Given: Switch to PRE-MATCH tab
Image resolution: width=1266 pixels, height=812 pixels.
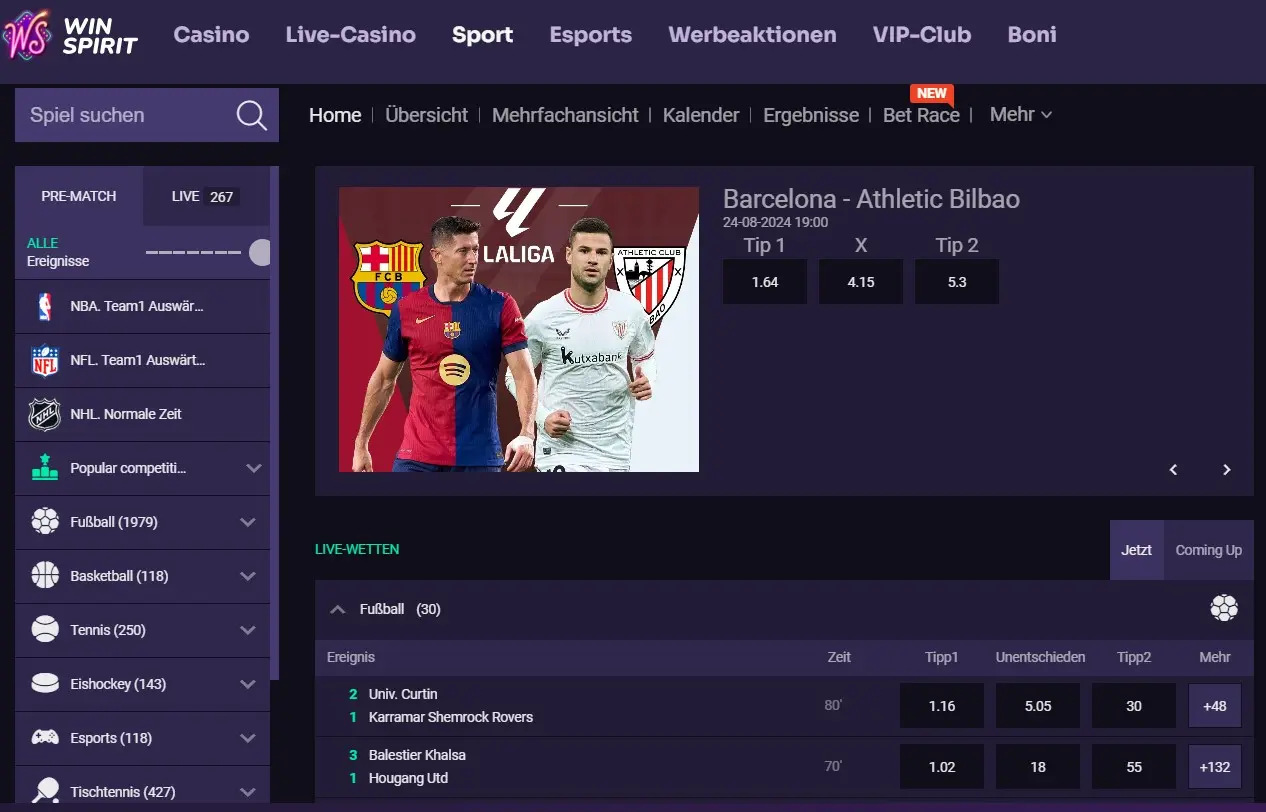Looking at the screenshot, I should click(x=79, y=196).
